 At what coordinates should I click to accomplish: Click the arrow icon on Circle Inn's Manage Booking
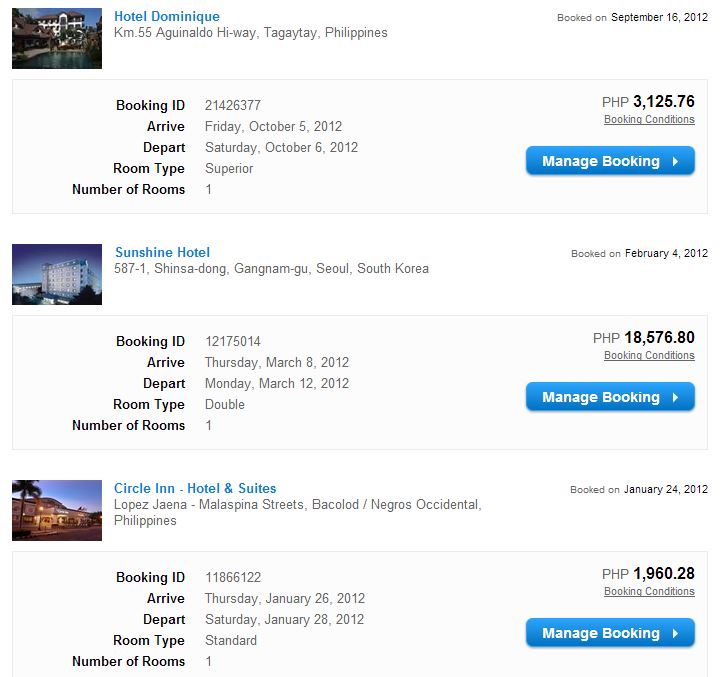coord(676,633)
